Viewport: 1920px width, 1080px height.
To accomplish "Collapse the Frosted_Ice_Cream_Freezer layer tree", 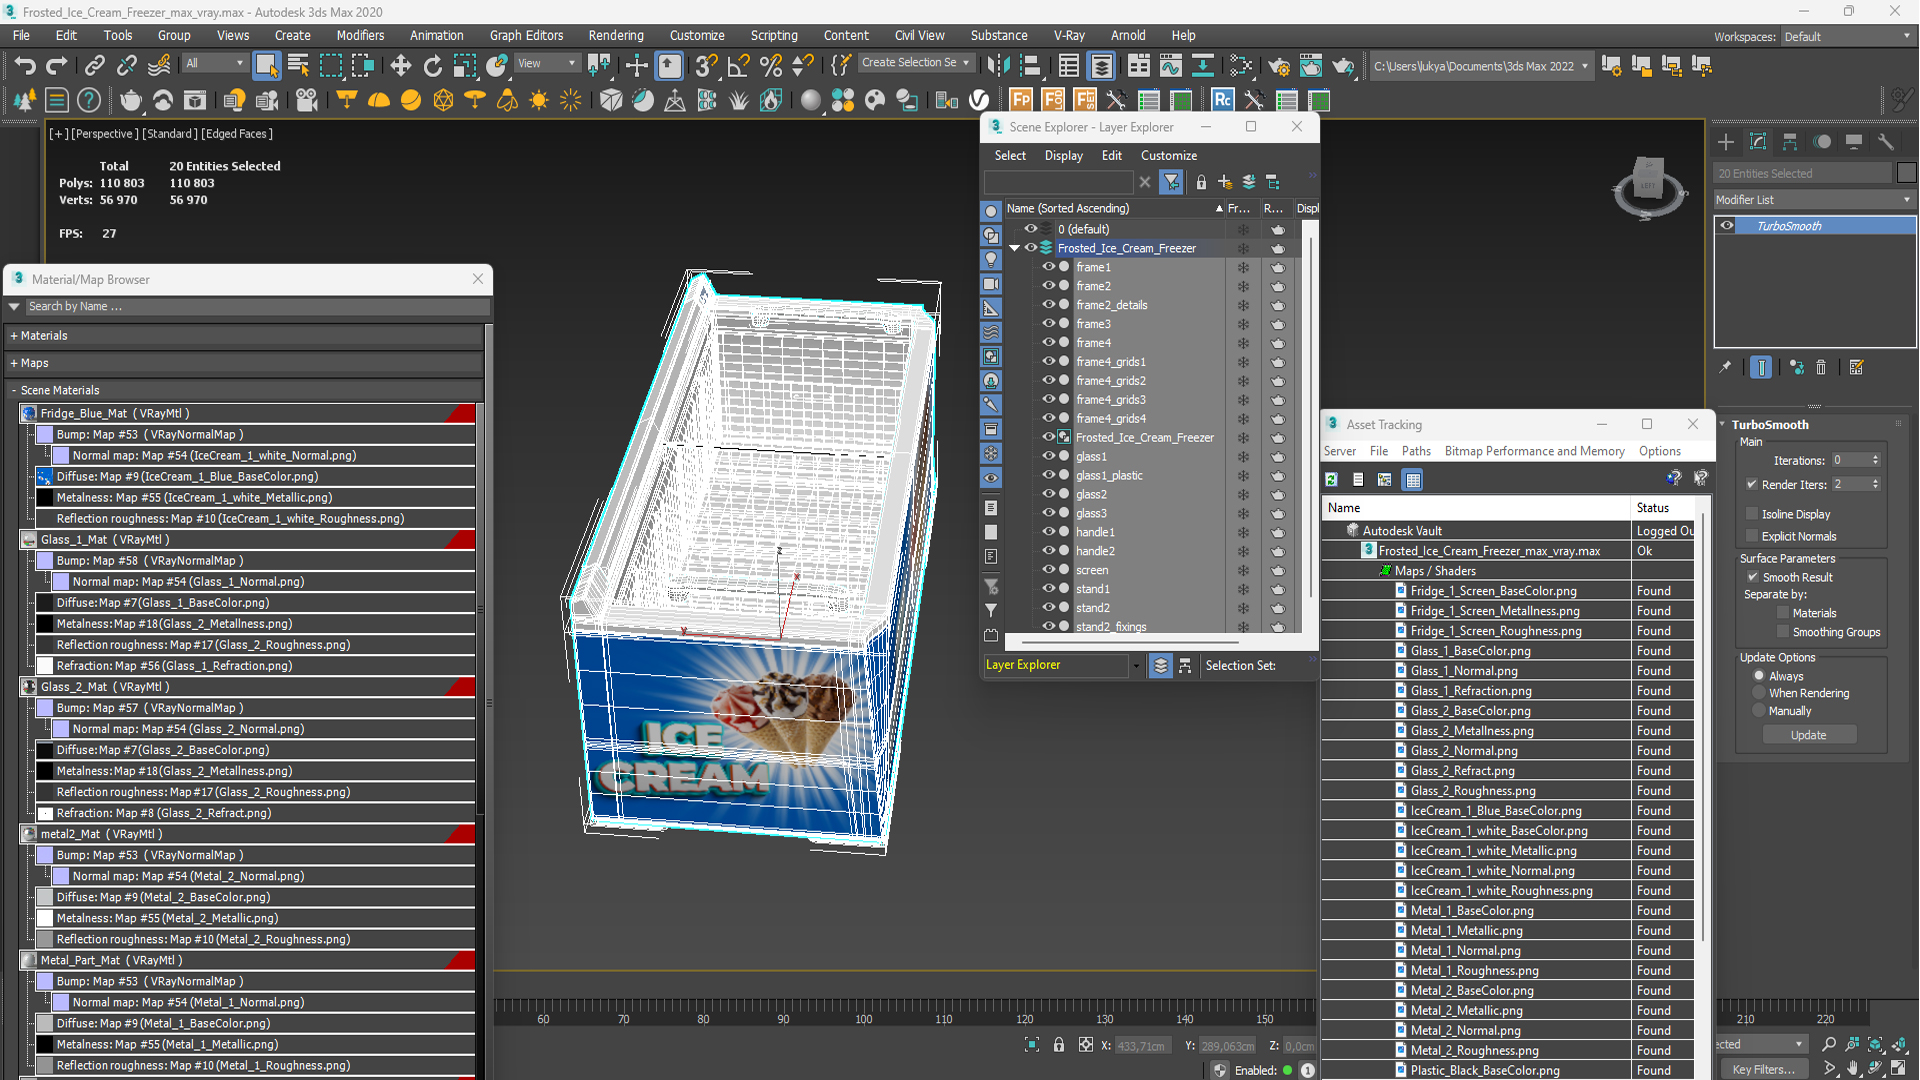I will 1015,248.
